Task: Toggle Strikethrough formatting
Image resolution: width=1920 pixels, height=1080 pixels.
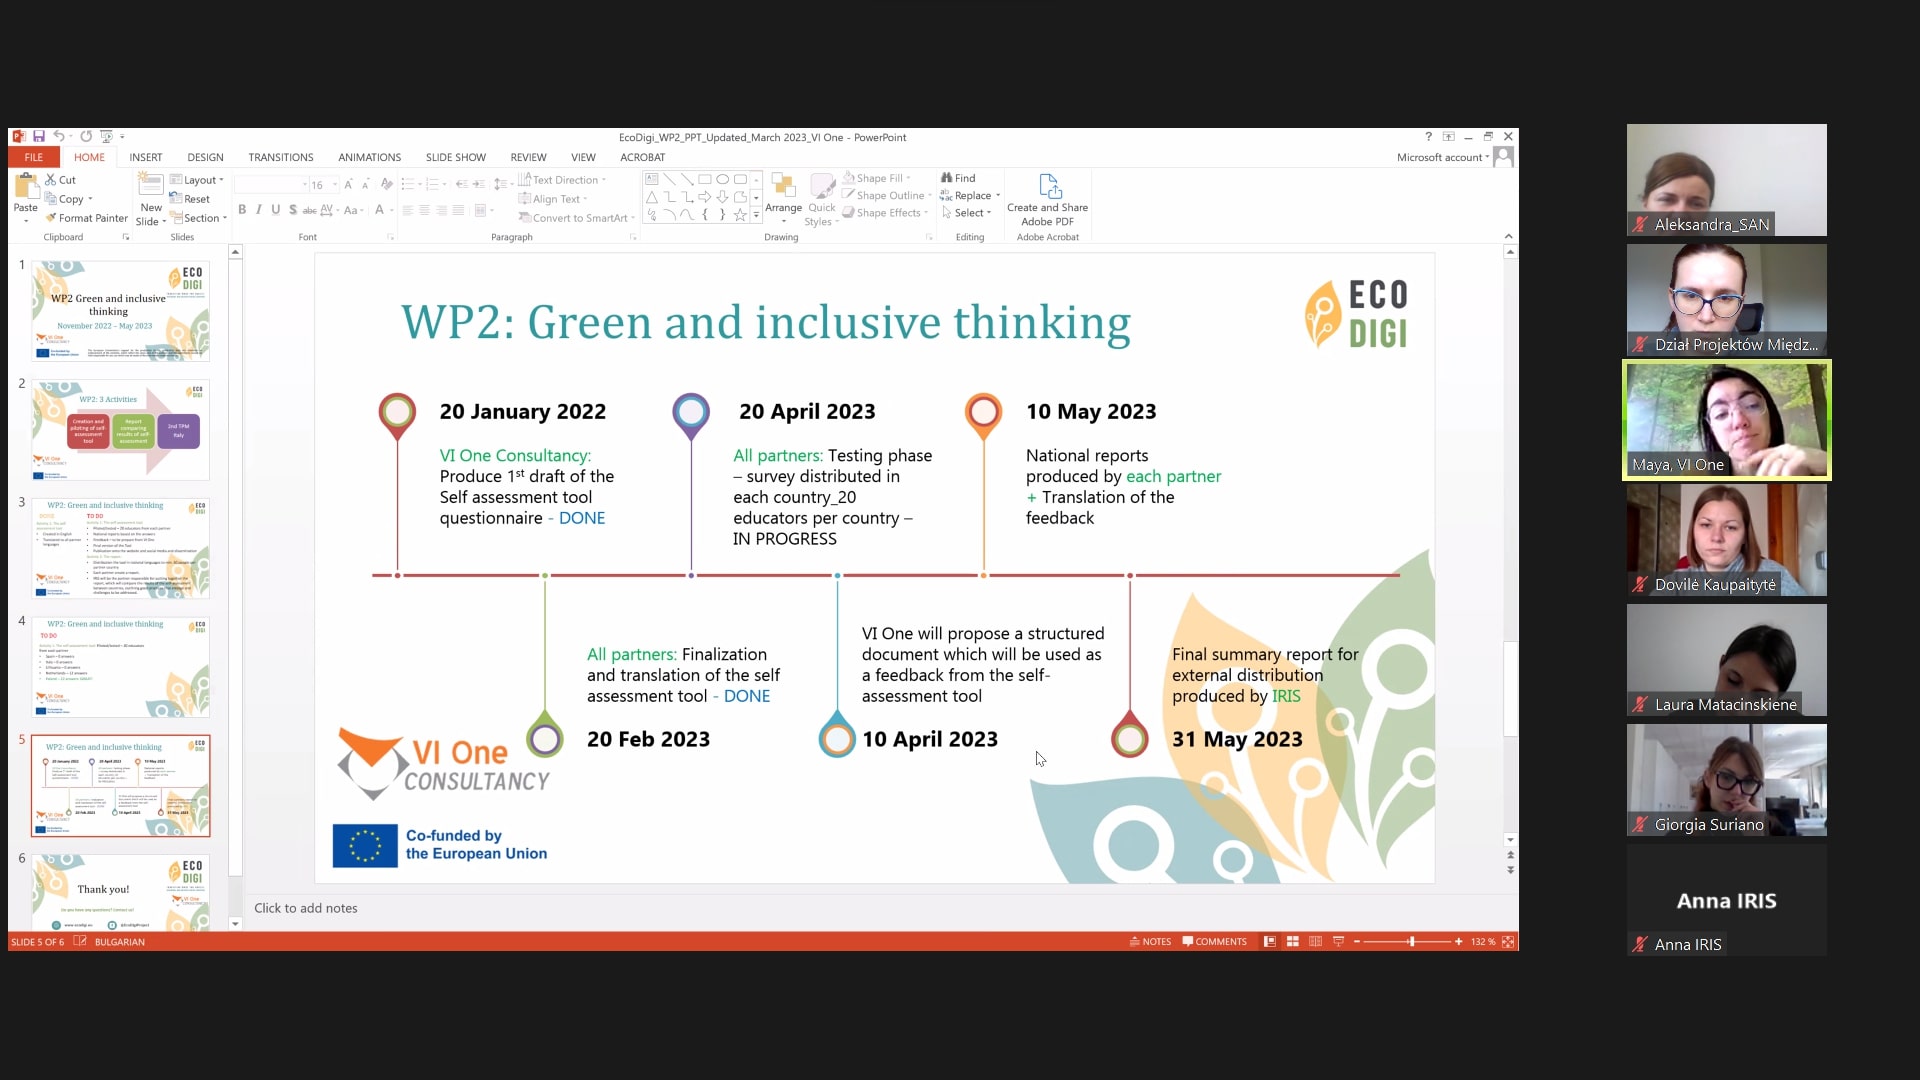Action: click(x=309, y=210)
